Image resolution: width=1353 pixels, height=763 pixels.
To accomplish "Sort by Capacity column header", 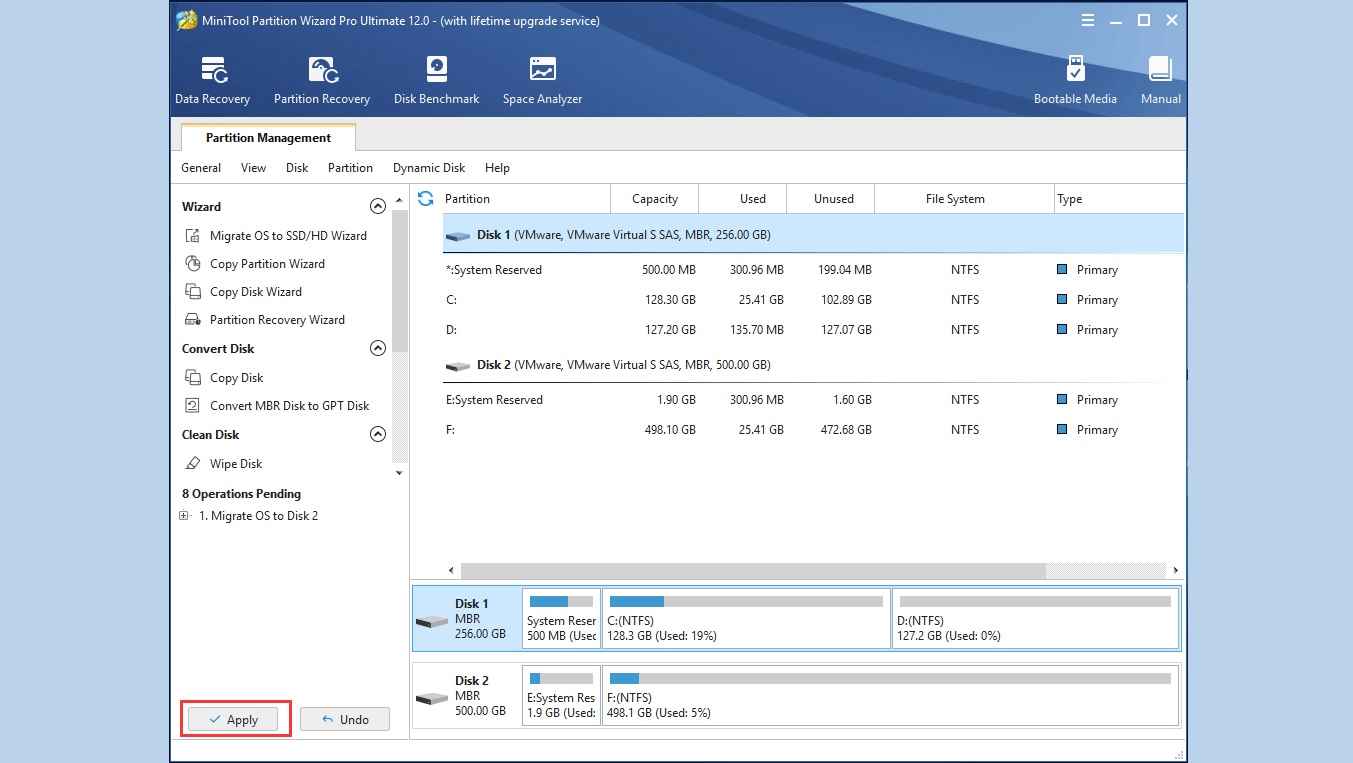I will [655, 199].
